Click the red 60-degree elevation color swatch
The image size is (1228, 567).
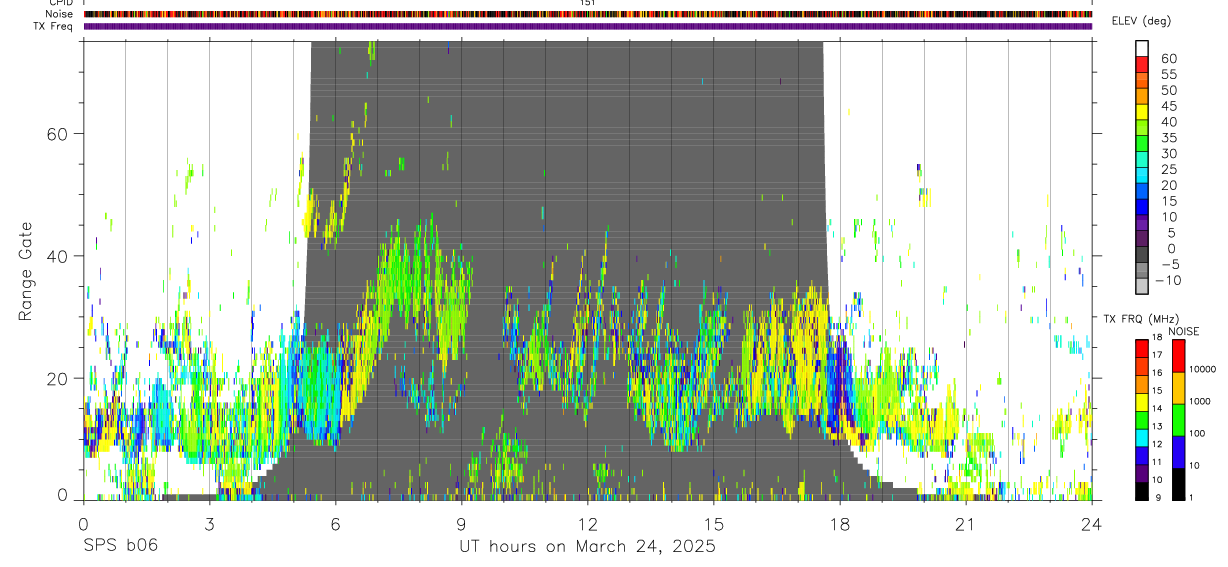pos(1143,64)
